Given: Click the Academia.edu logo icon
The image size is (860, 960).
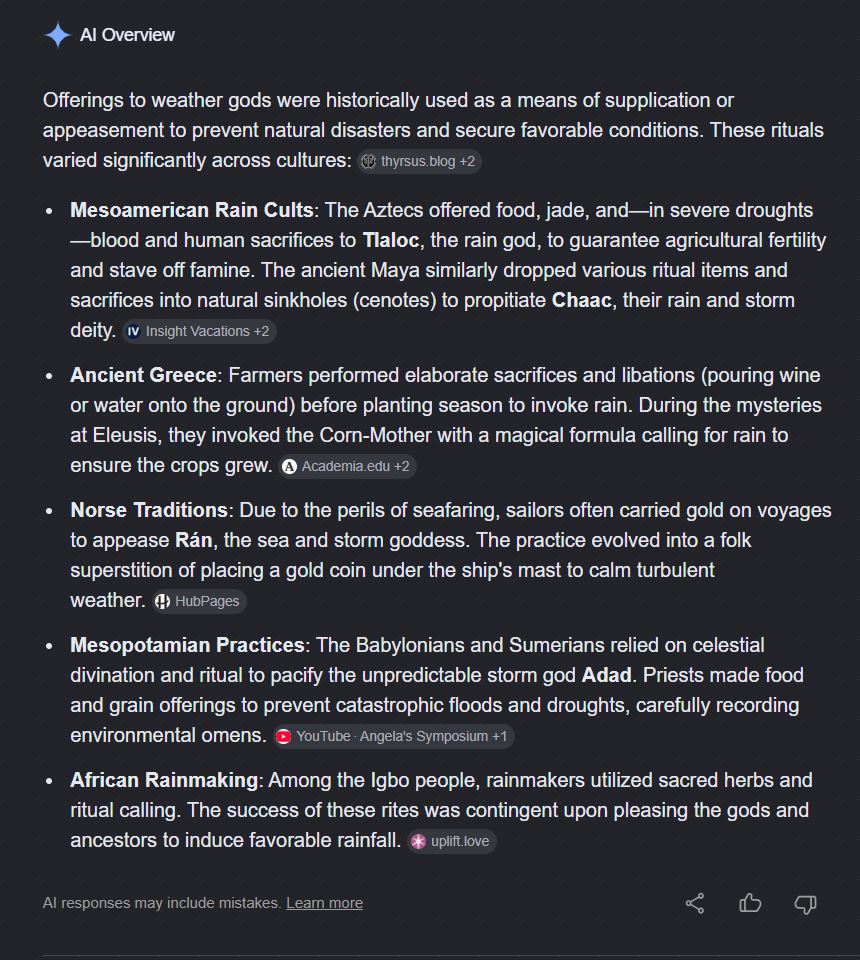Looking at the screenshot, I should [289, 467].
